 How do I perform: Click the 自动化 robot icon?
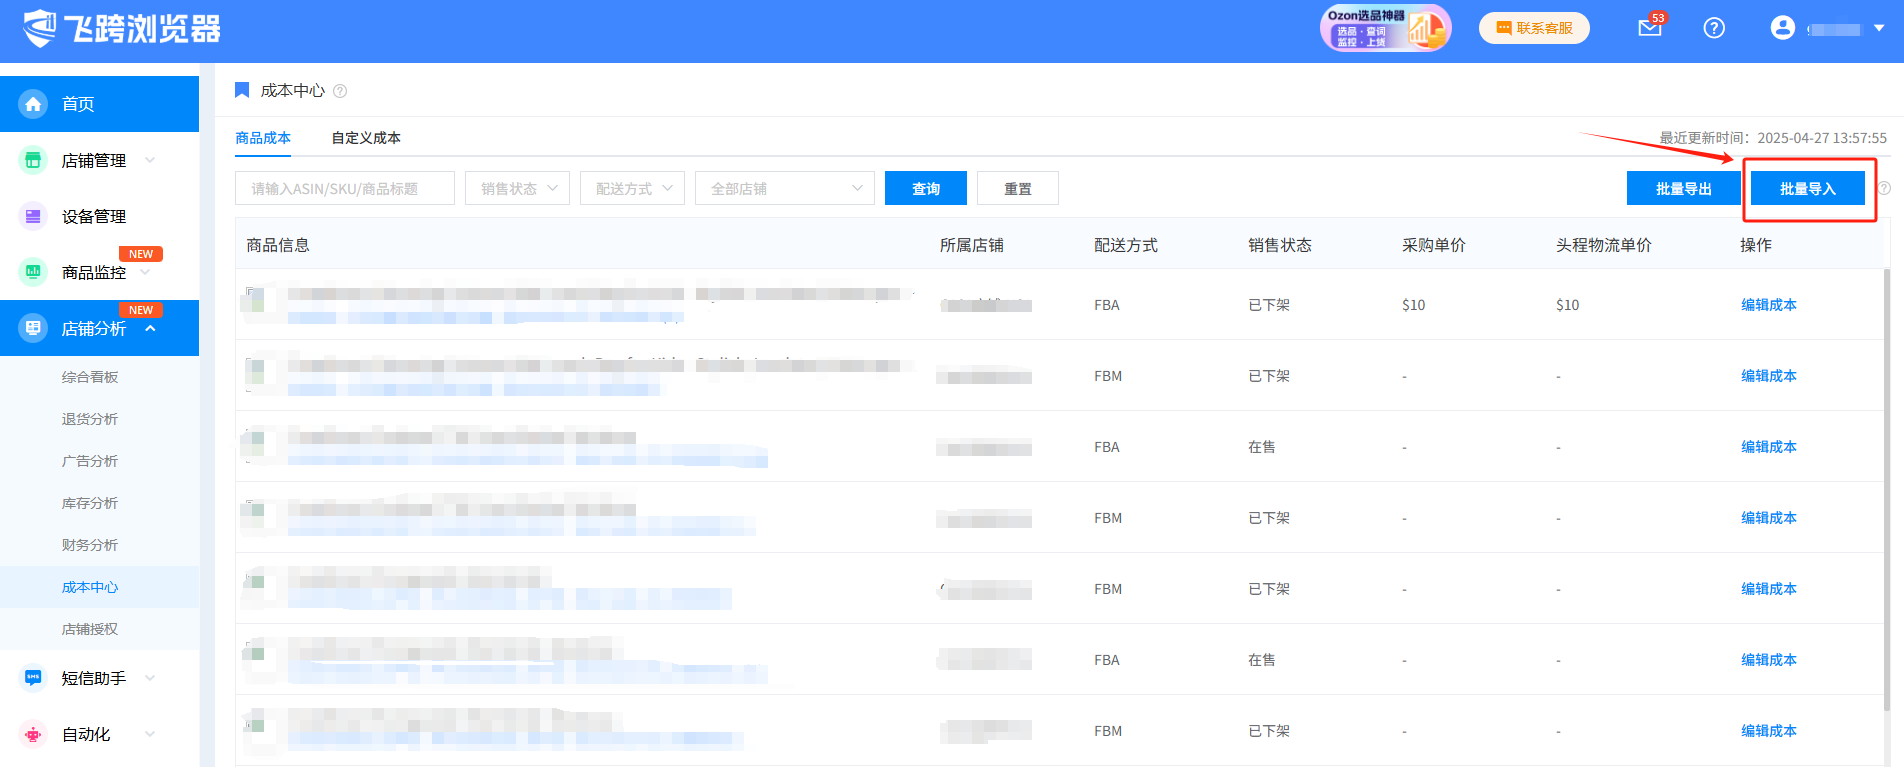33,734
